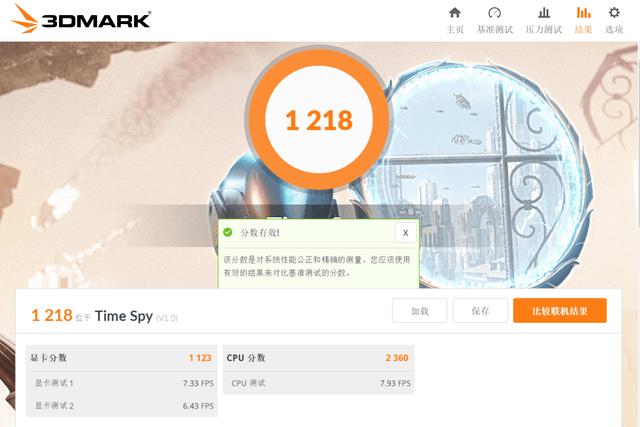Screen dimensions: 640x427
Task: Click the 保存 (save) button
Action: 480,311
